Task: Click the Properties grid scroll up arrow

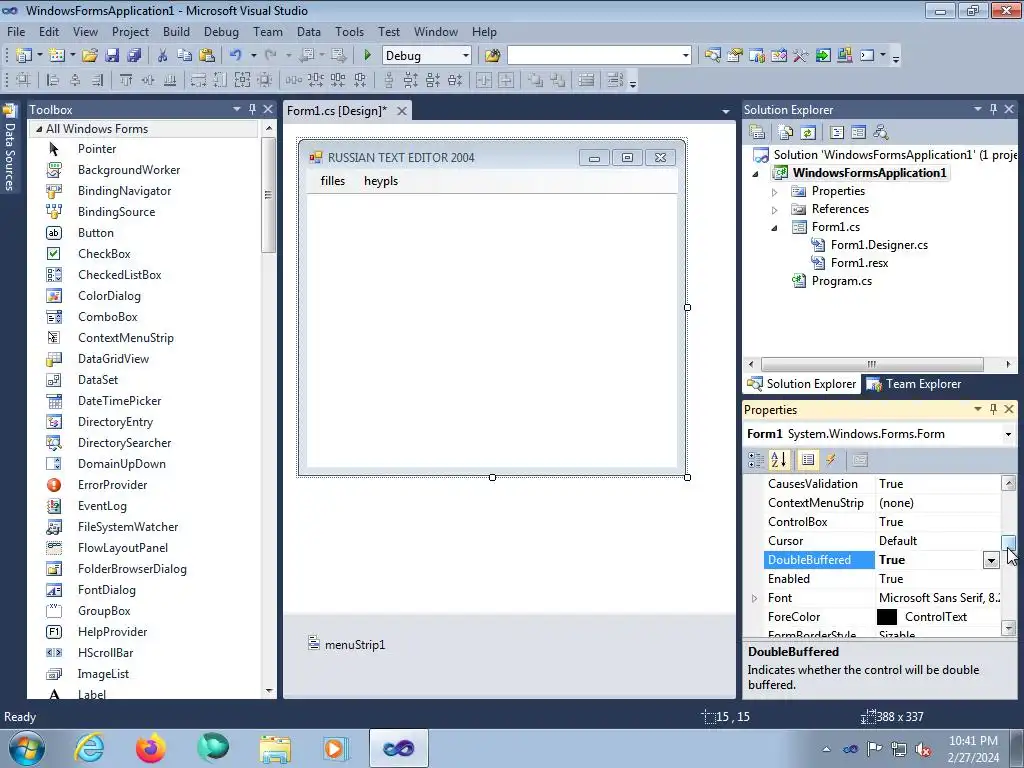Action: pyautogui.click(x=1008, y=483)
